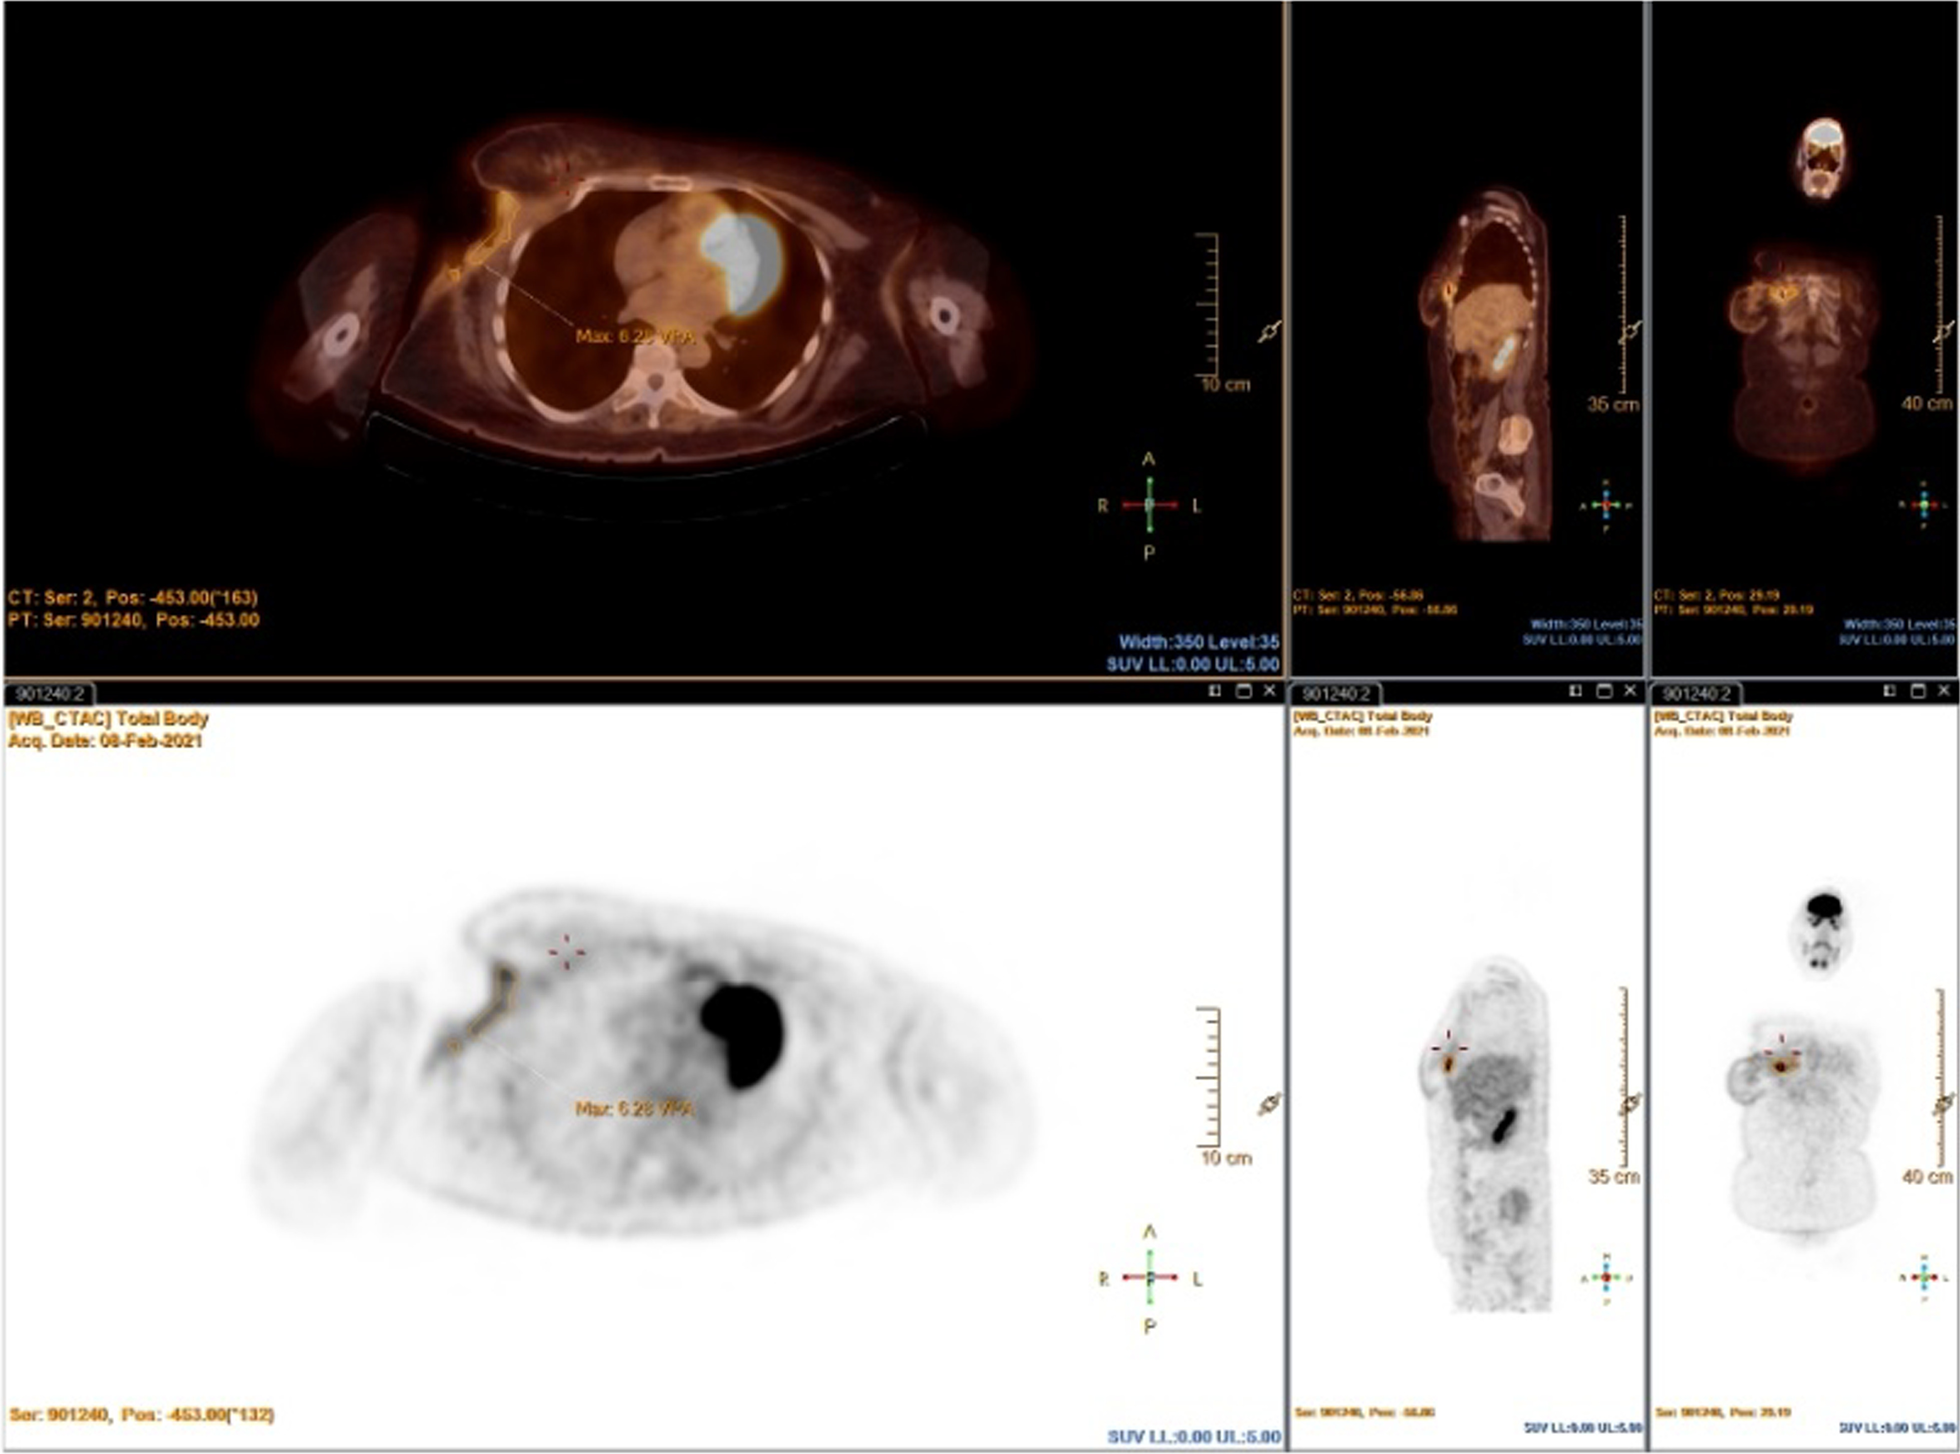
Task: Click the split-layout icon of the coronal PET panel
Action: [1889, 691]
